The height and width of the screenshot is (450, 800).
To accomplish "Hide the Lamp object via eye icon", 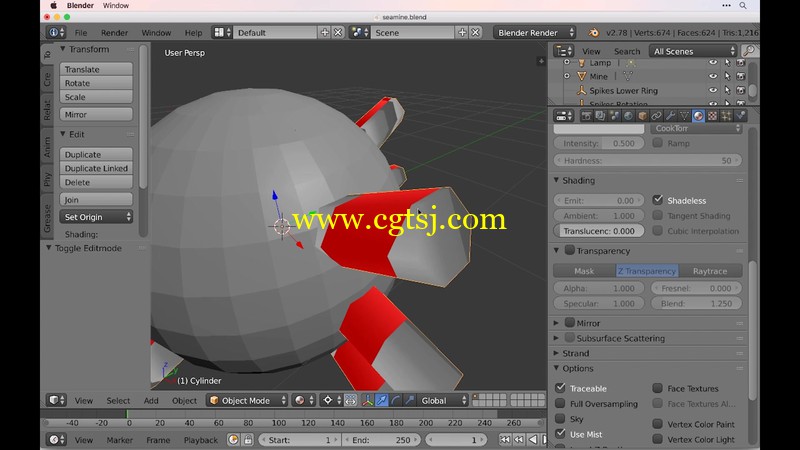I will (713, 62).
